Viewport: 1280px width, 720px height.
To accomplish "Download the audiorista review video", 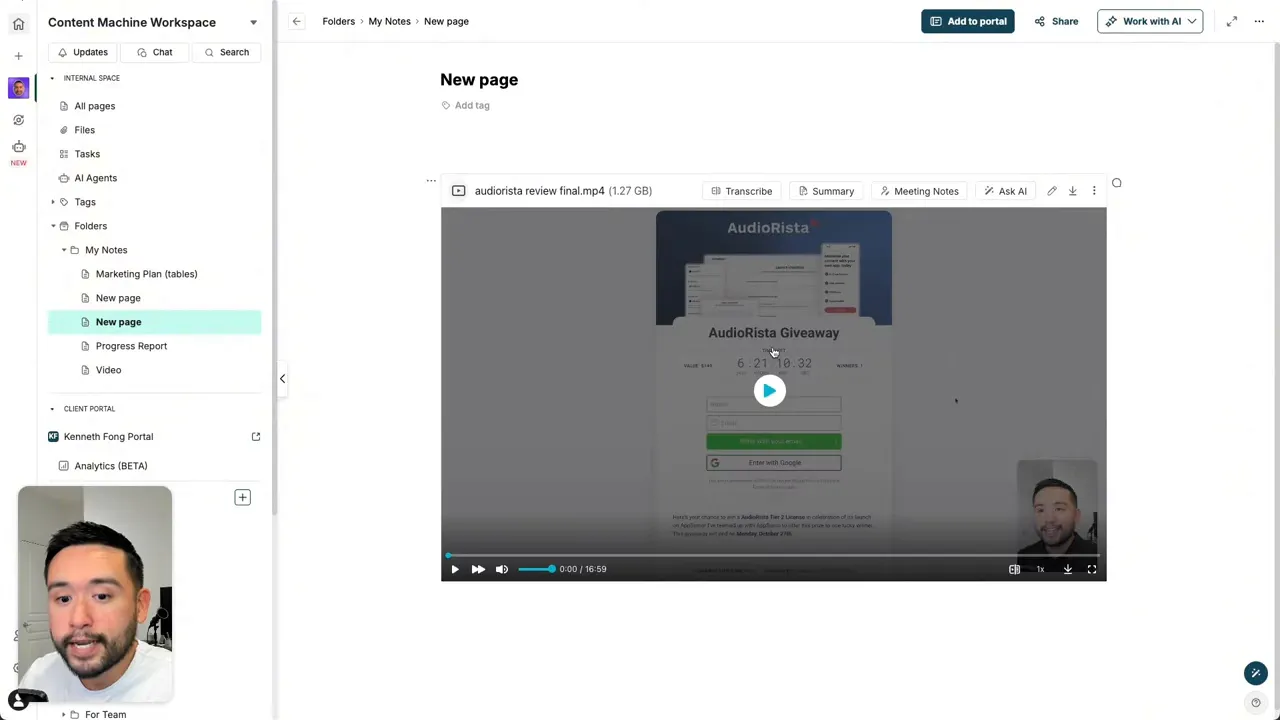I will 1072,190.
